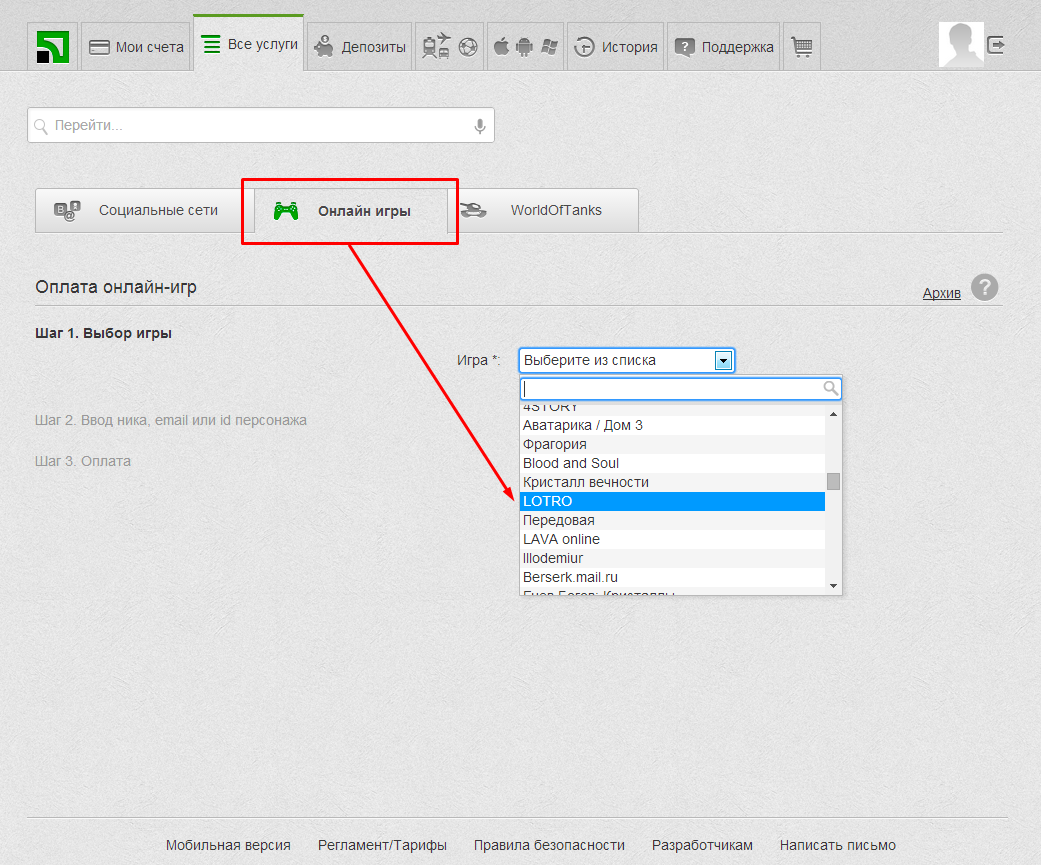Click the green PrivatBank logo home icon

(x=53, y=47)
